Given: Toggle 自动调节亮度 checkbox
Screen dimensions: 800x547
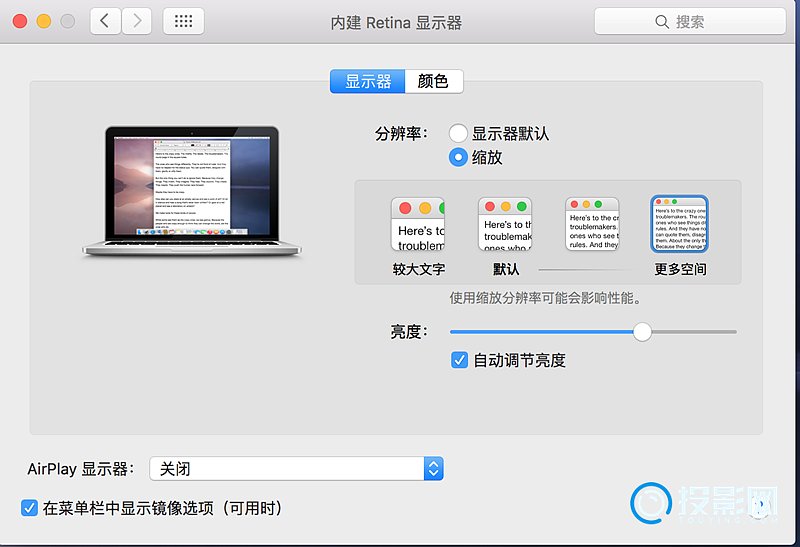Looking at the screenshot, I should click(x=459, y=360).
